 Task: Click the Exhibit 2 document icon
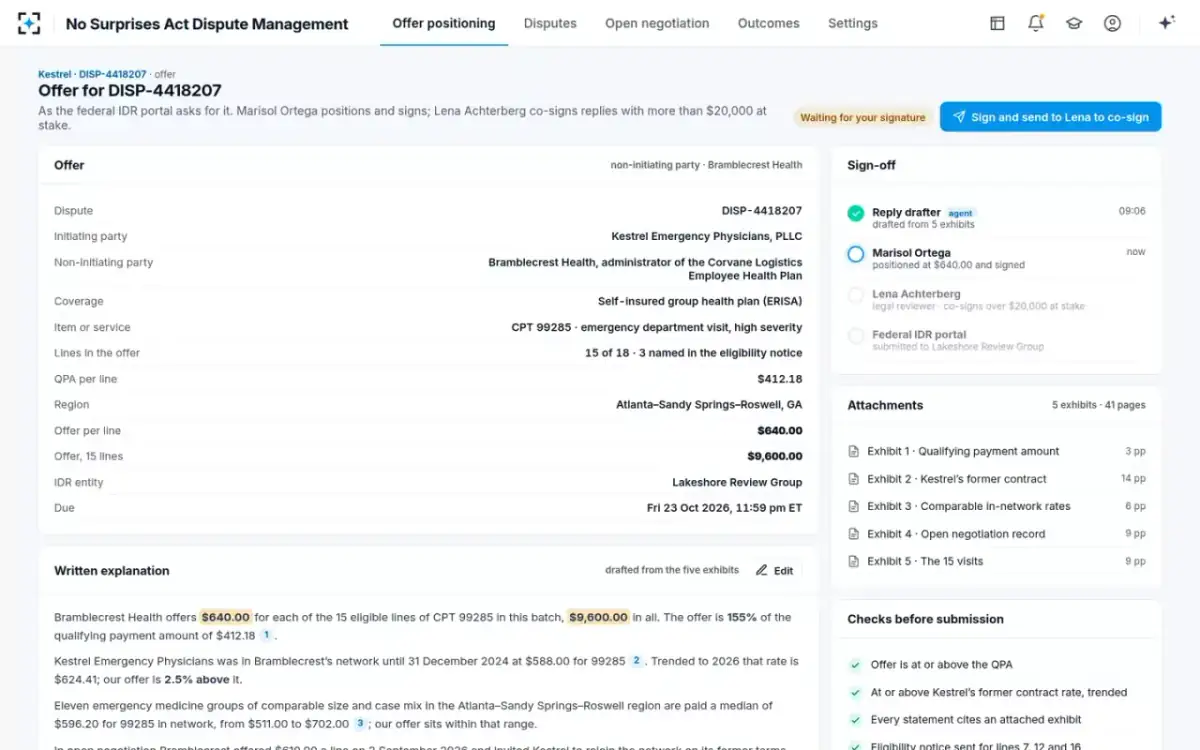[854, 479]
